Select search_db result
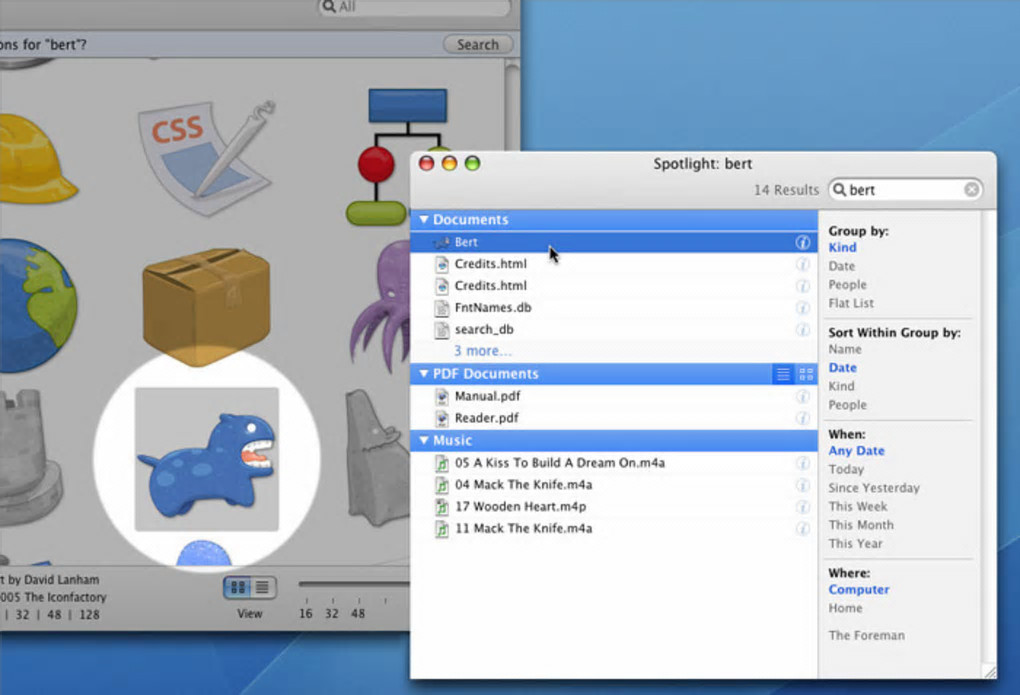Screen dimensions: 1020x695 (x=613, y=329)
